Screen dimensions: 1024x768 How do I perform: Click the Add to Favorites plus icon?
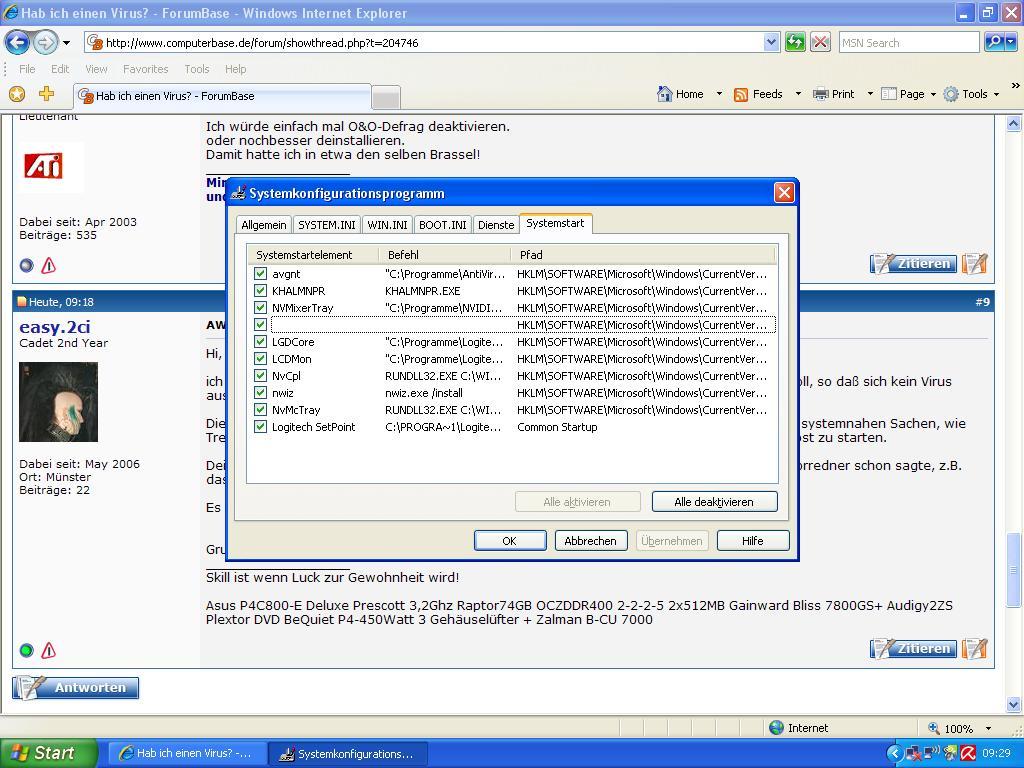(x=46, y=95)
